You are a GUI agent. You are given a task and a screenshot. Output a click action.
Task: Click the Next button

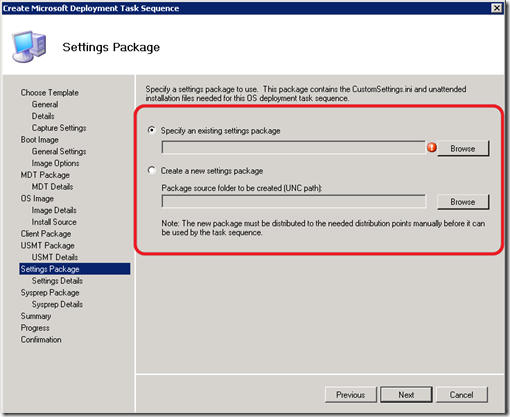coord(406,395)
